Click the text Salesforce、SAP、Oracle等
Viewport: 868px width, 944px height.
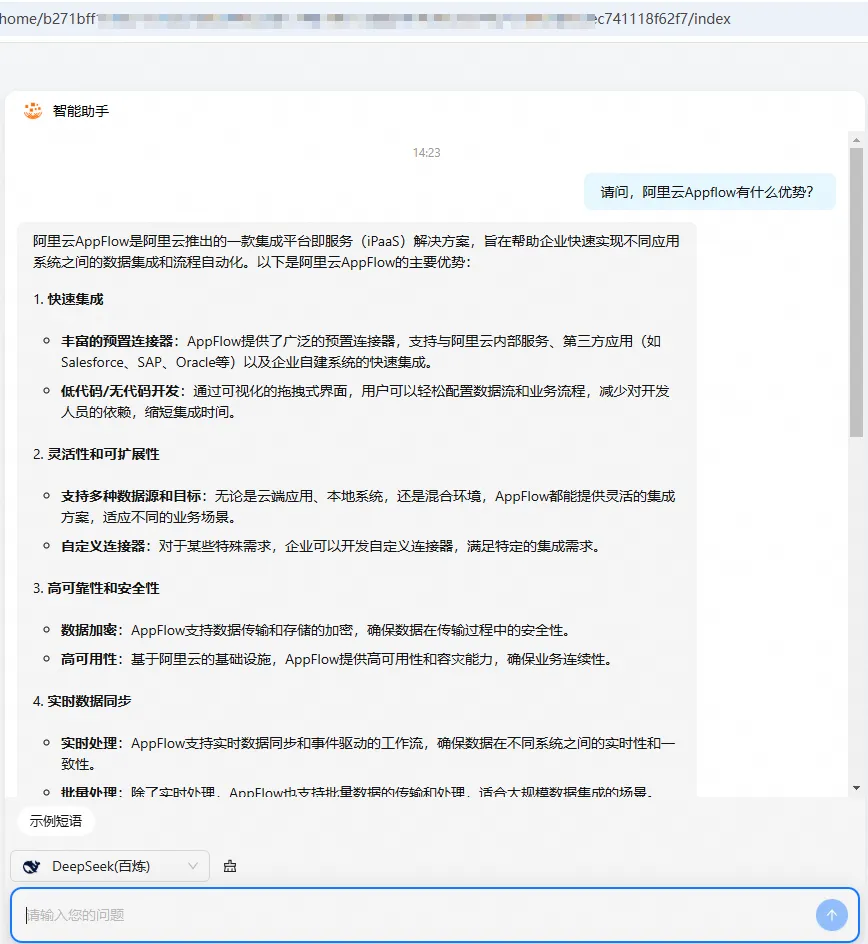tap(144, 362)
